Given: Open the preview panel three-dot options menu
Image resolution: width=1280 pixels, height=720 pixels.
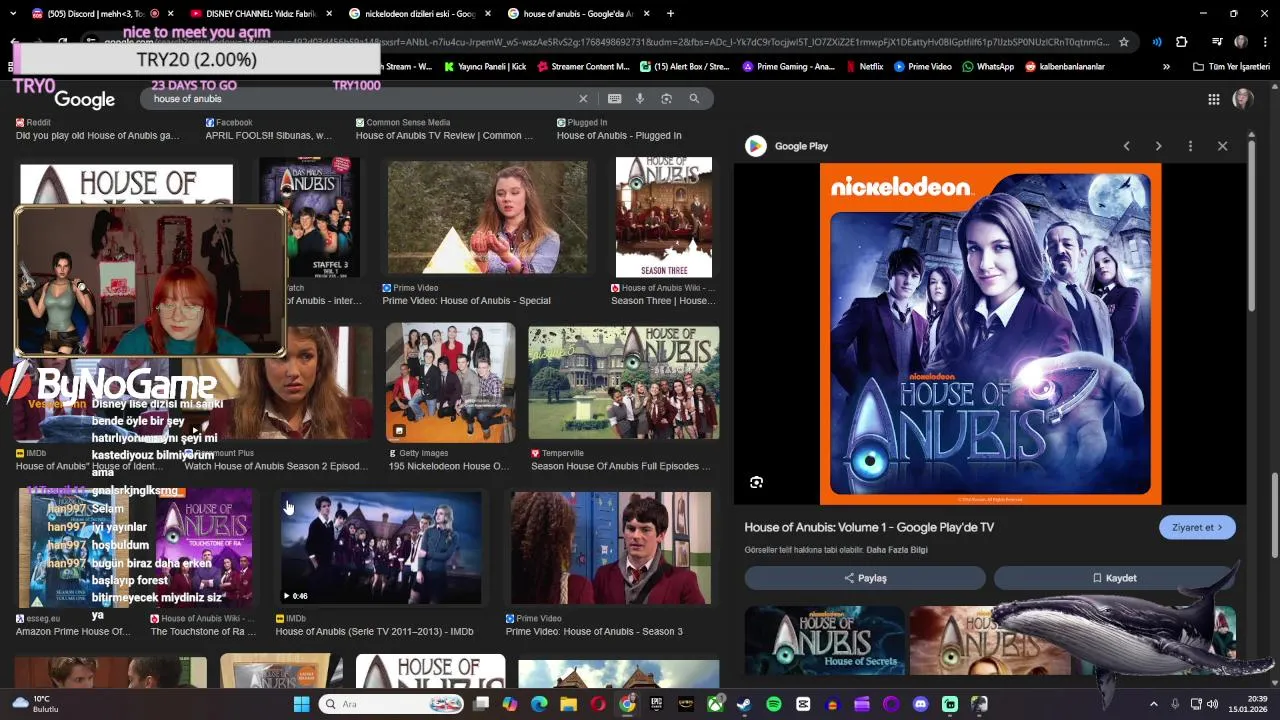Looking at the screenshot, I should [1190, 146].
